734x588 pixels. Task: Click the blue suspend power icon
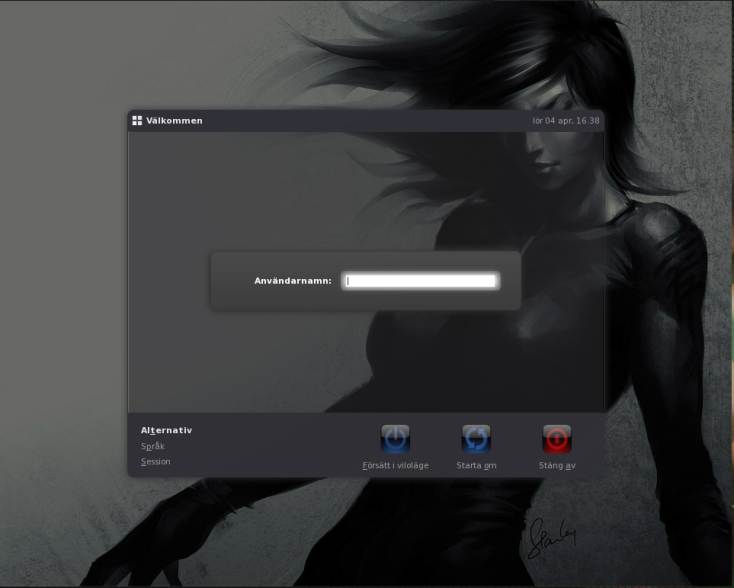pyautogui.click(x=396, y=439)
